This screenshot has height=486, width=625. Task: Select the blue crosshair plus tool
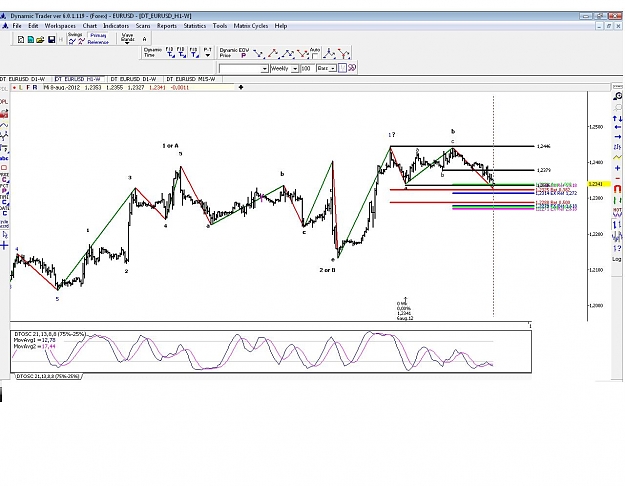[4, 245]
